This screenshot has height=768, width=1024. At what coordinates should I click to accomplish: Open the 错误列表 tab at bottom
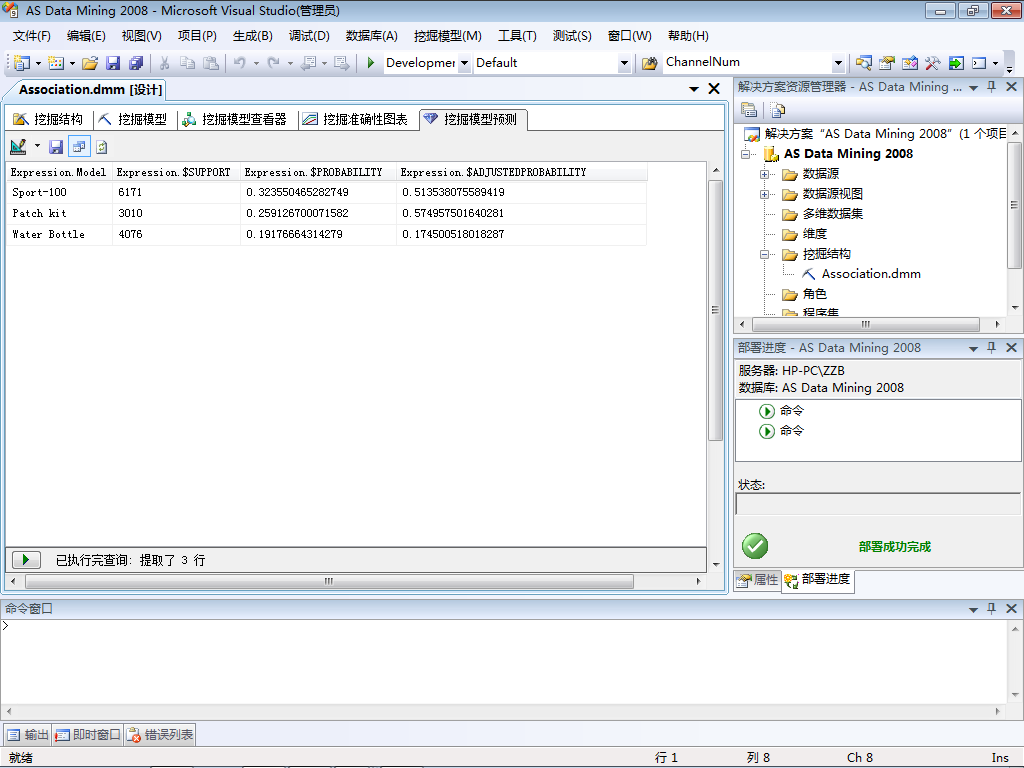pos(160,735)
